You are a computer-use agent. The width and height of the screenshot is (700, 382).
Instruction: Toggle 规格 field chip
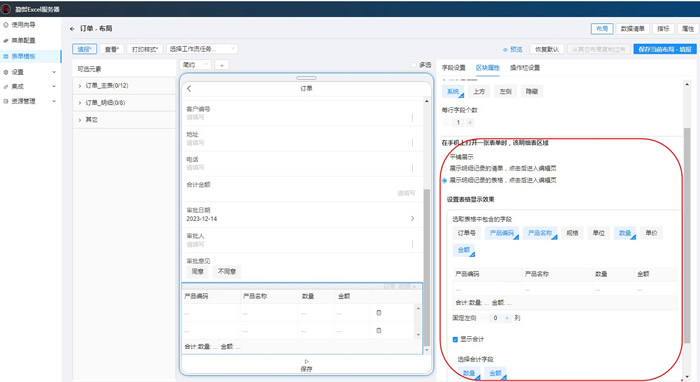(x=572, y=233)
